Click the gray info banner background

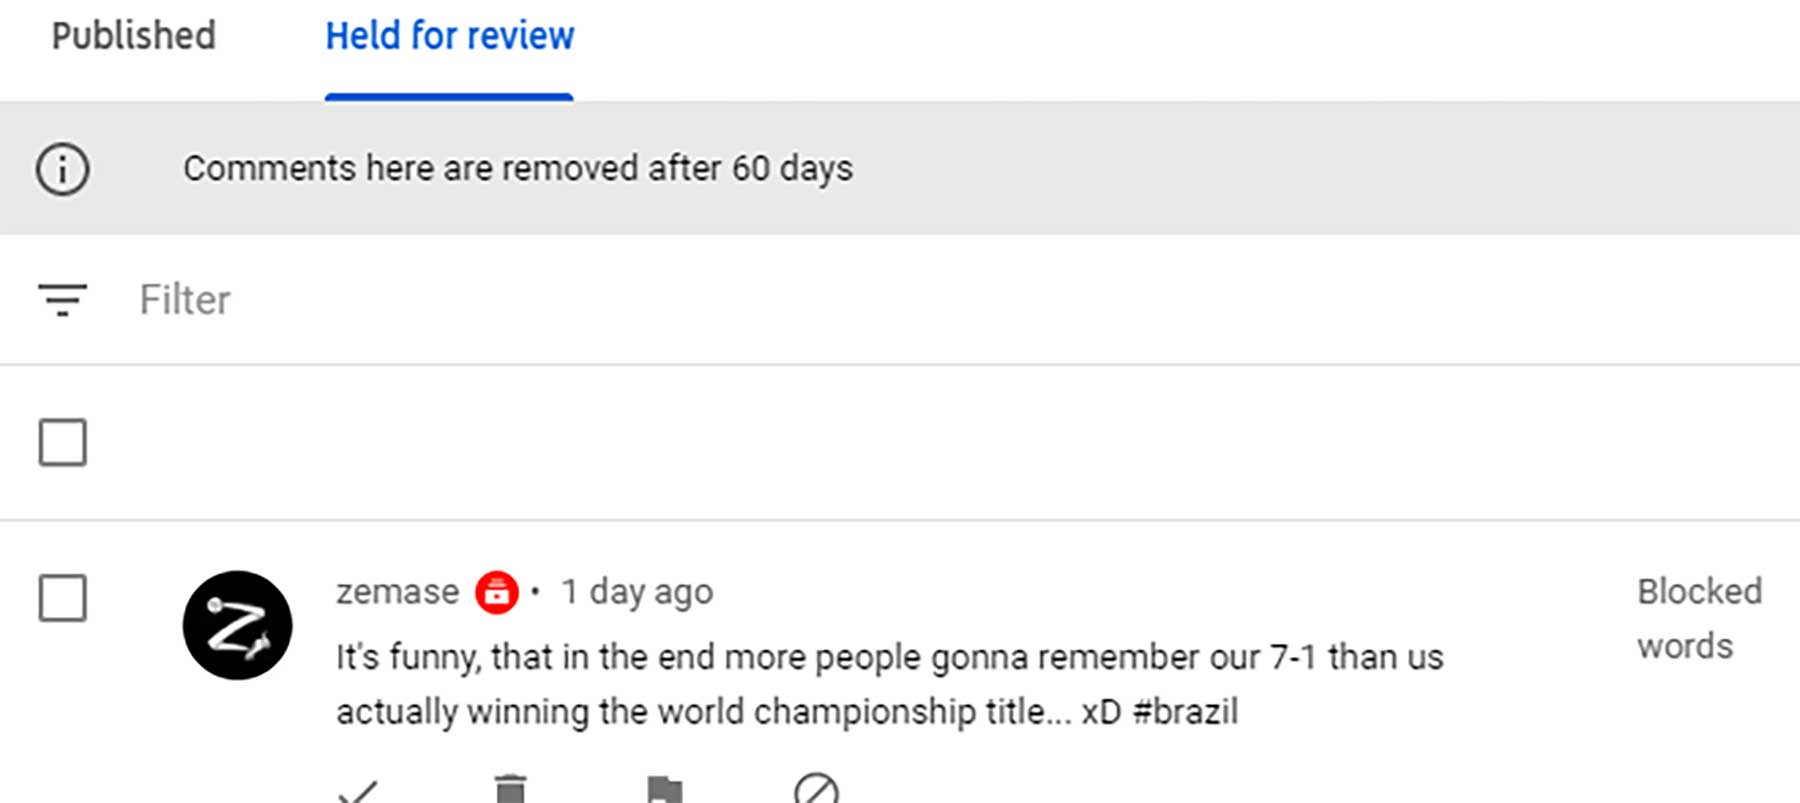(x=1300, y=168)
